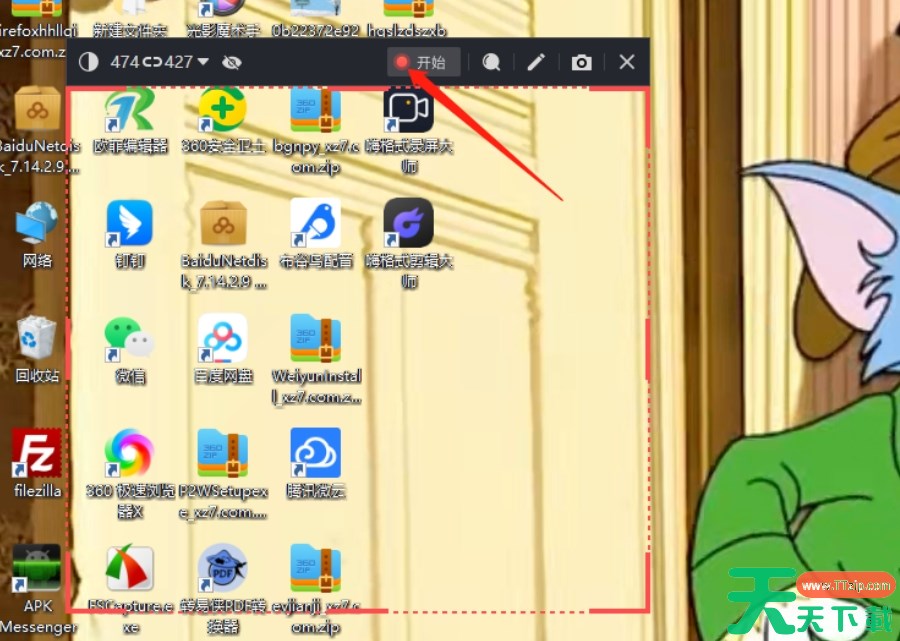Open 百度网盘 desktop shortcut
900x641 pixels.
[x=223, y=349]
